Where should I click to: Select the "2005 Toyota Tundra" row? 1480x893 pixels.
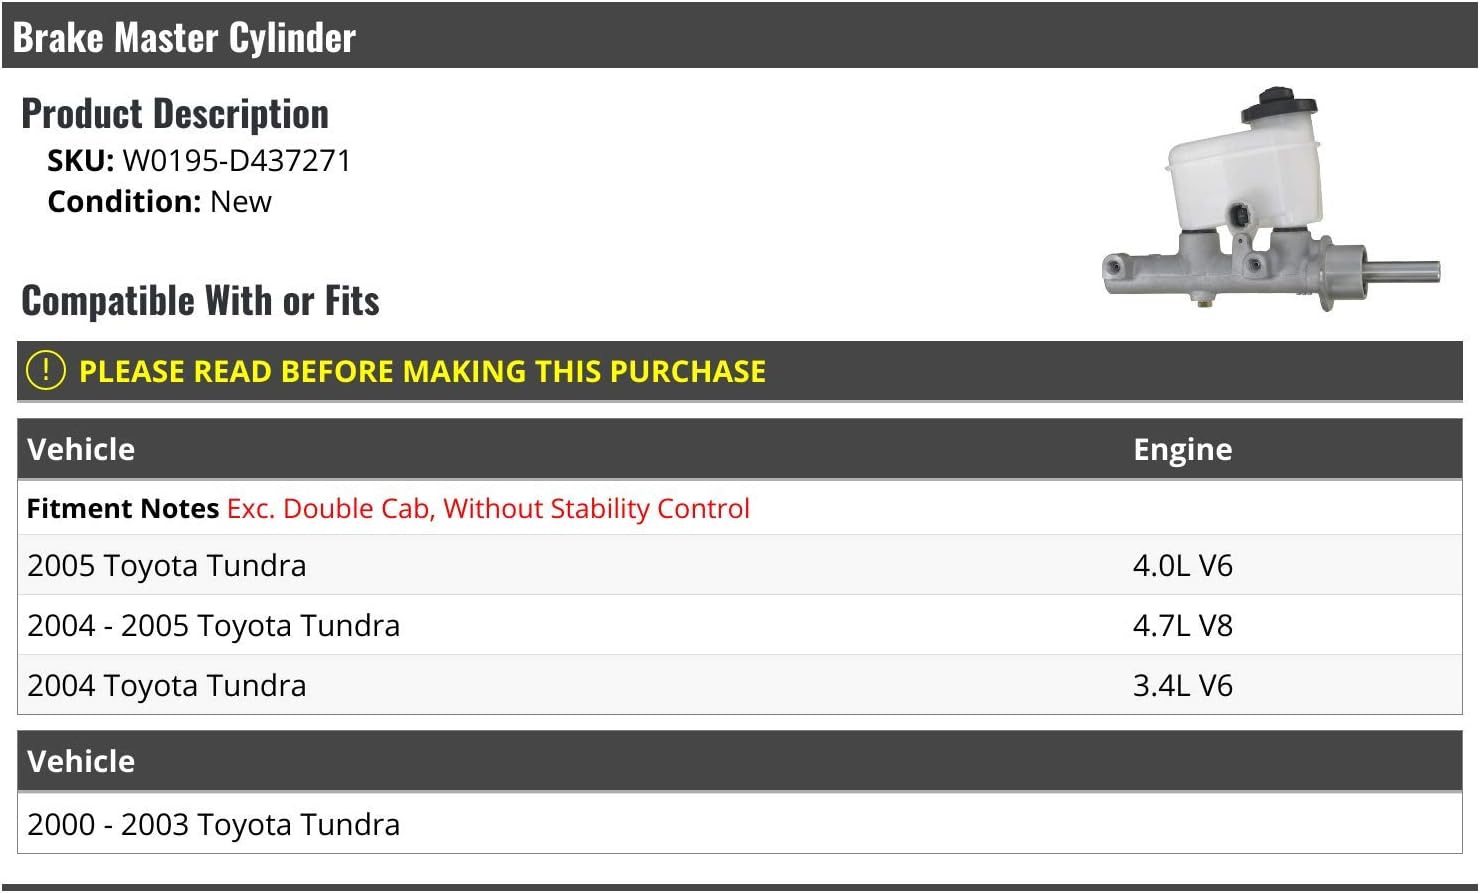pos(167,566)
